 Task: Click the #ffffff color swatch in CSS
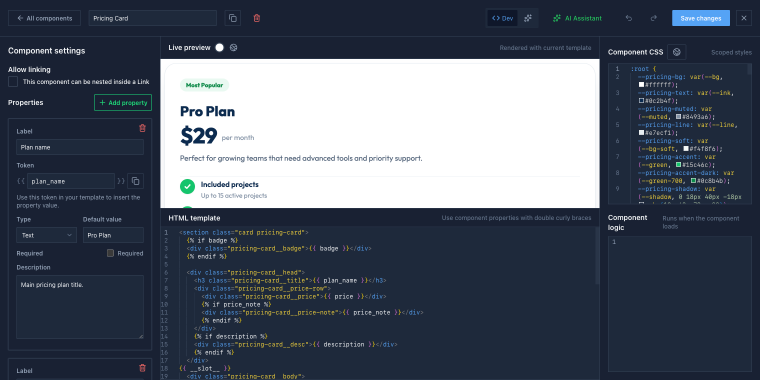tap(641, 84)
